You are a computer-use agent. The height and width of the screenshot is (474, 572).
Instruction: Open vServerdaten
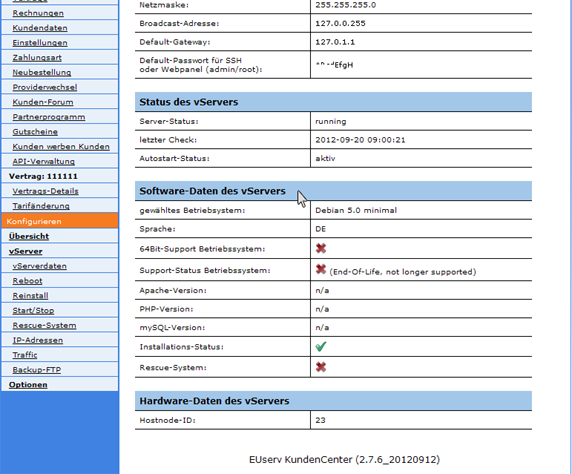[x=39, y=266]
